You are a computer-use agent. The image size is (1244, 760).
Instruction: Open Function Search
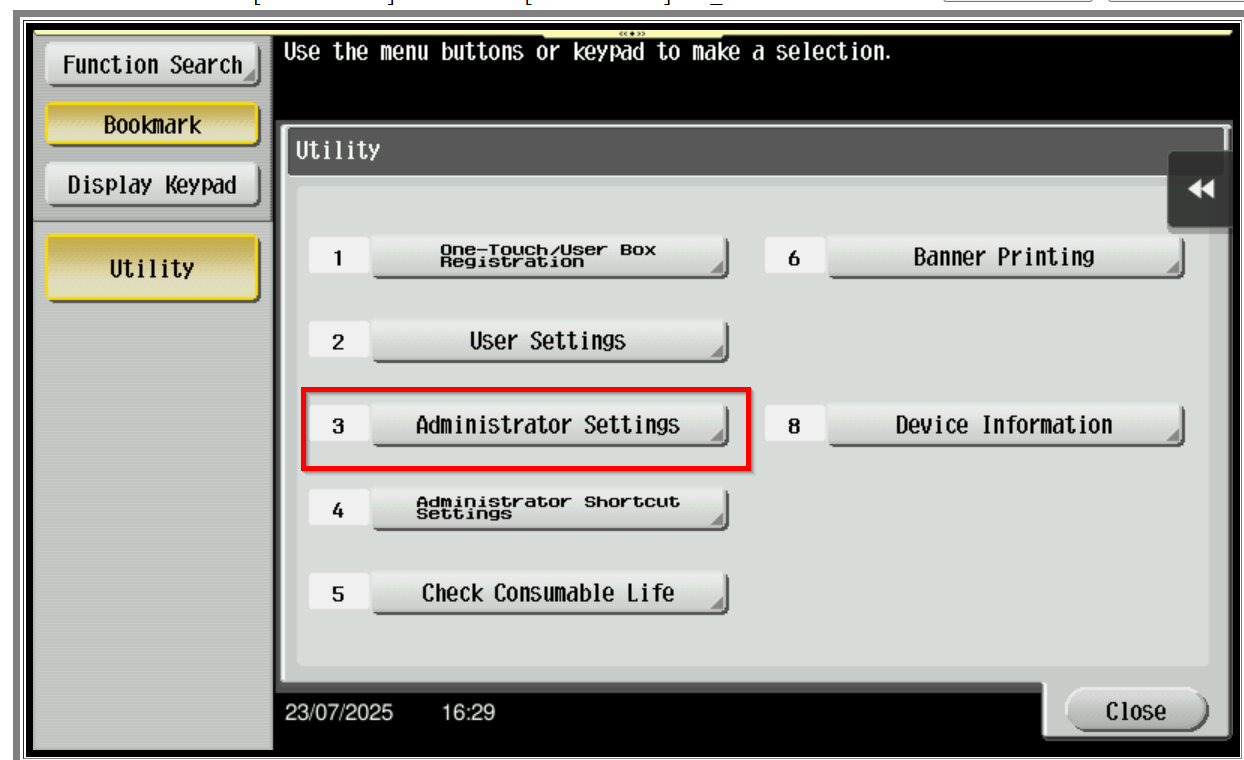152,65
